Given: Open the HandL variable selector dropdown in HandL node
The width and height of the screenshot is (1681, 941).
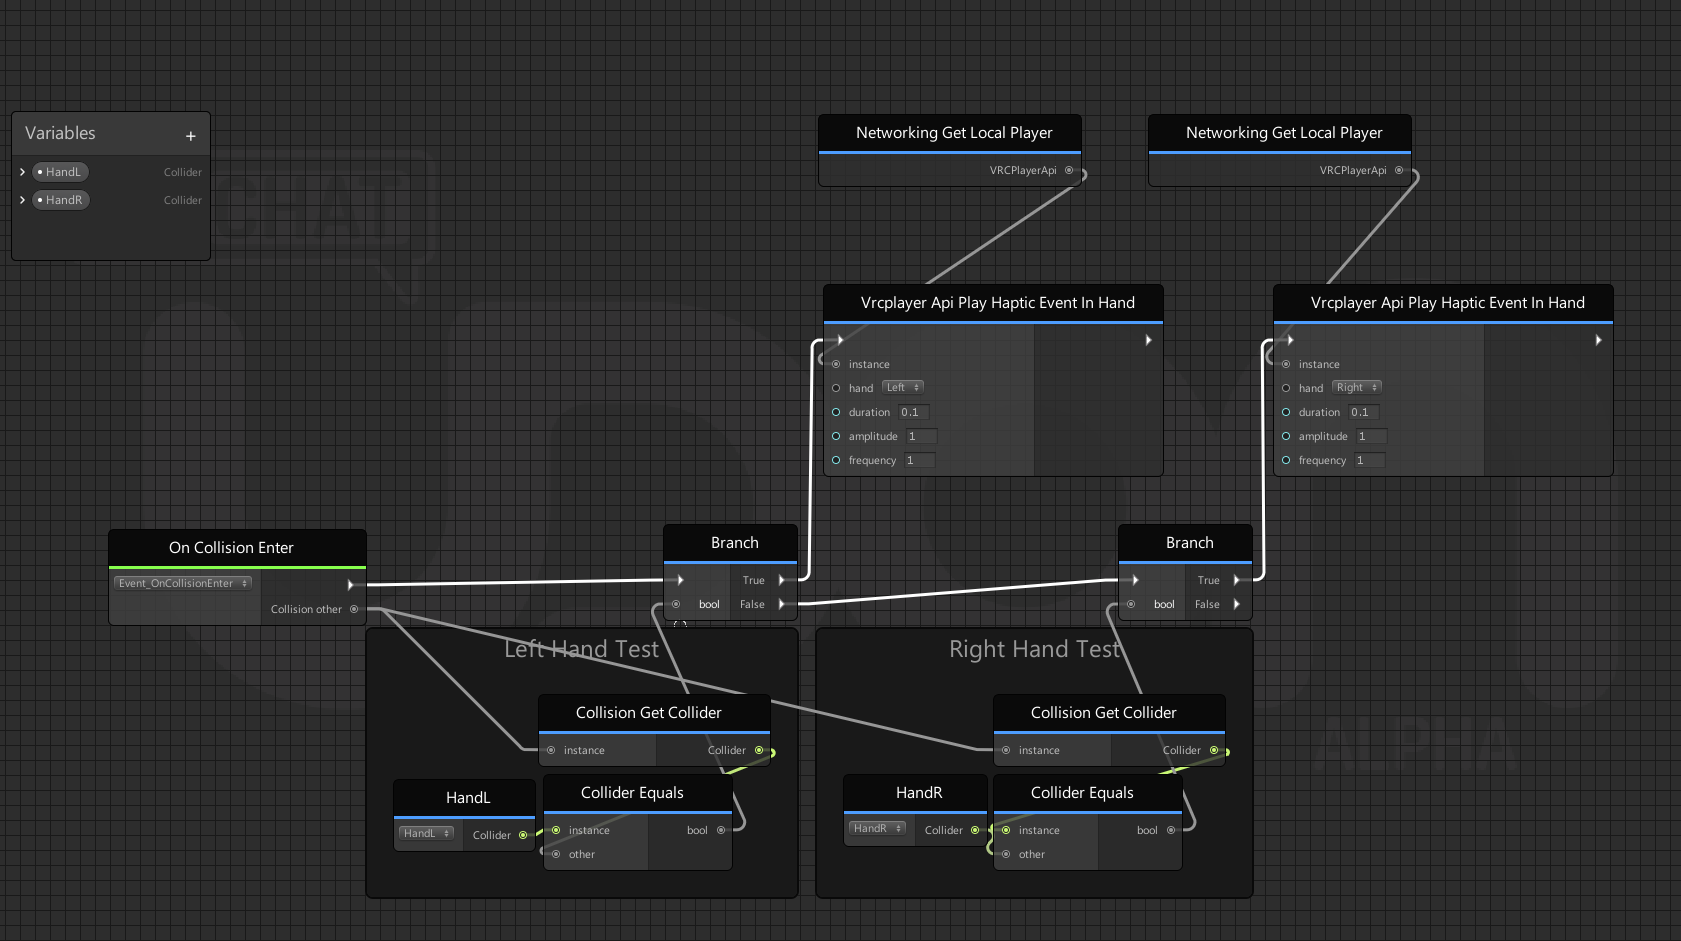Looking at the screenshot, I should click(426, 833).
